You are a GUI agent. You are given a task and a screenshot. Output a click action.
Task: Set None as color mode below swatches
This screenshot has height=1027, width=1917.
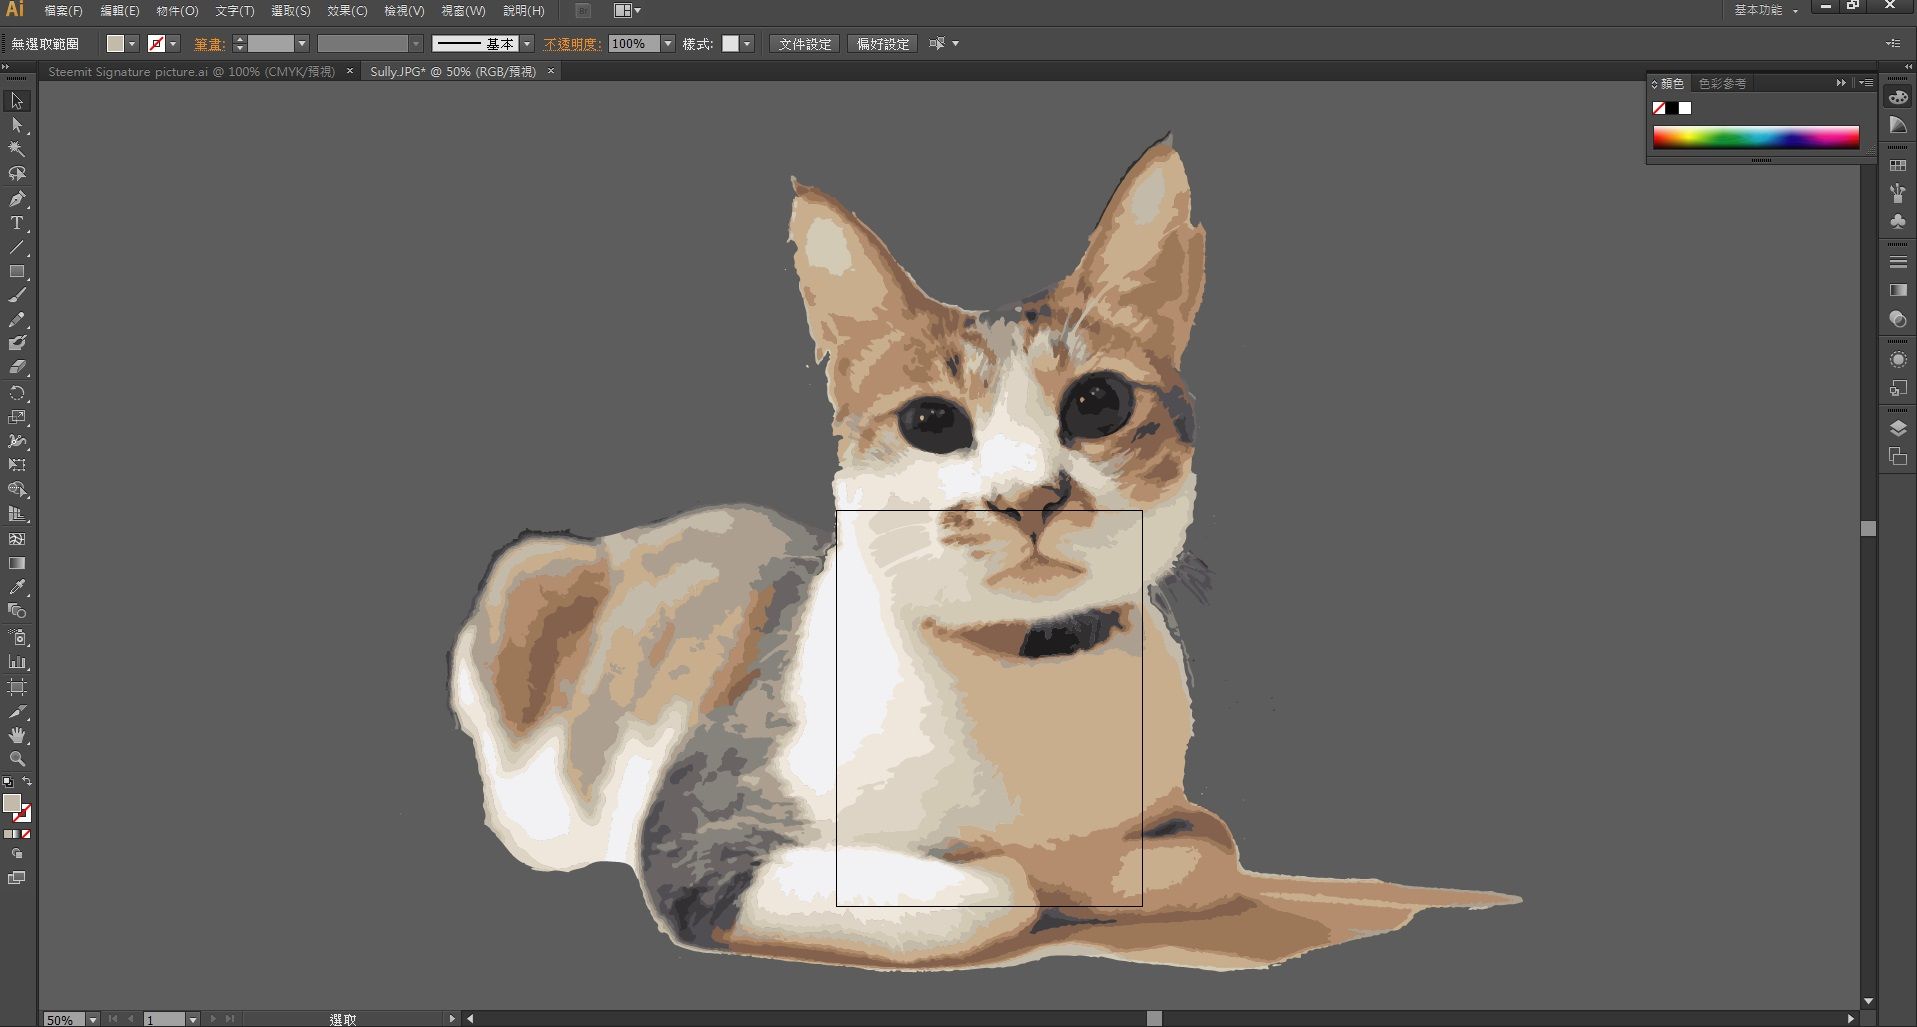26,834
